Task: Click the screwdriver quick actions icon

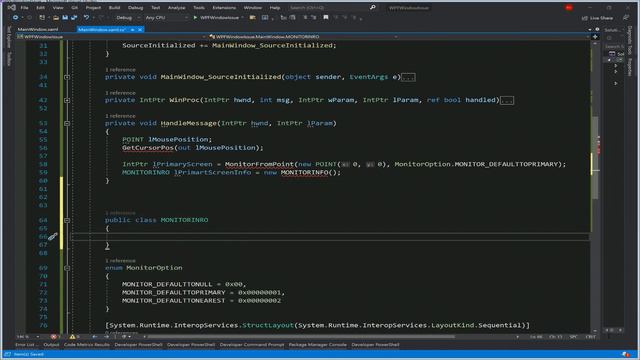Action: [x=53, y=236]
